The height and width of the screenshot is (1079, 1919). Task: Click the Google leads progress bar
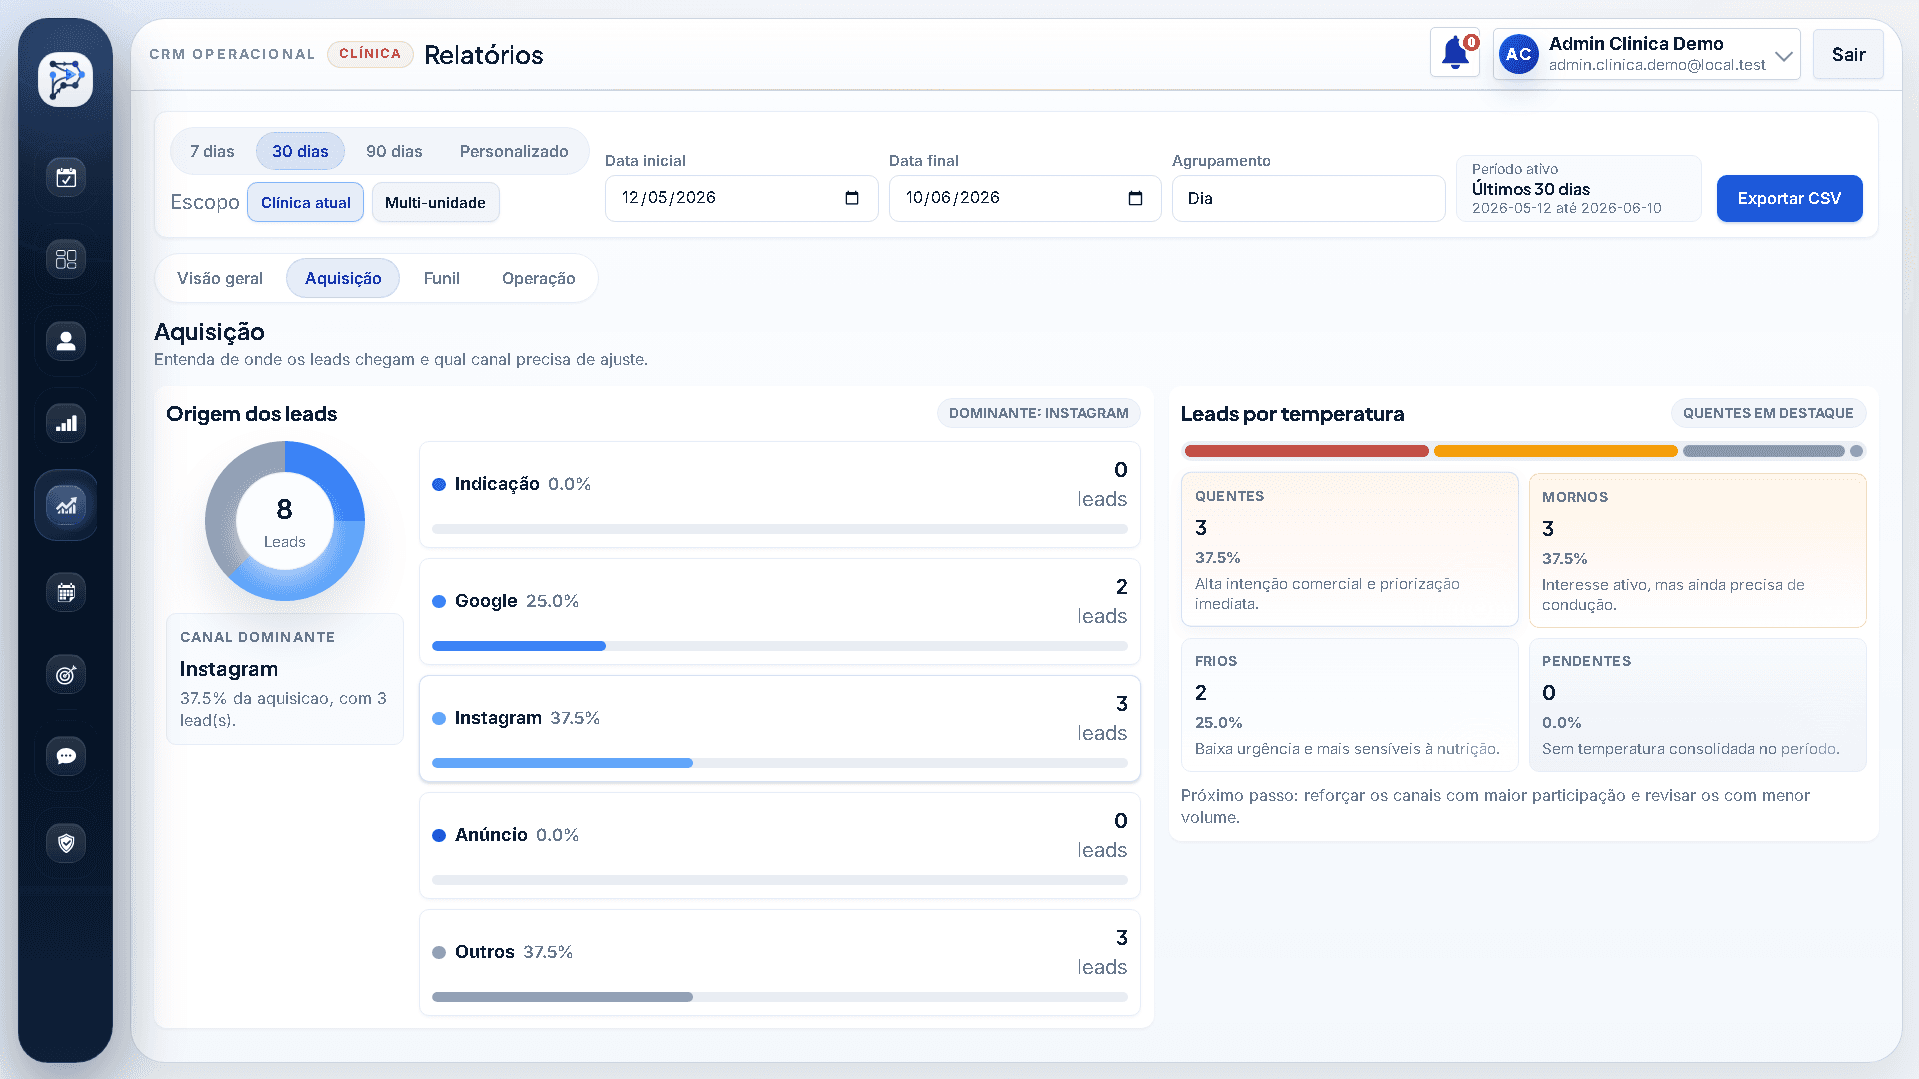779,646
